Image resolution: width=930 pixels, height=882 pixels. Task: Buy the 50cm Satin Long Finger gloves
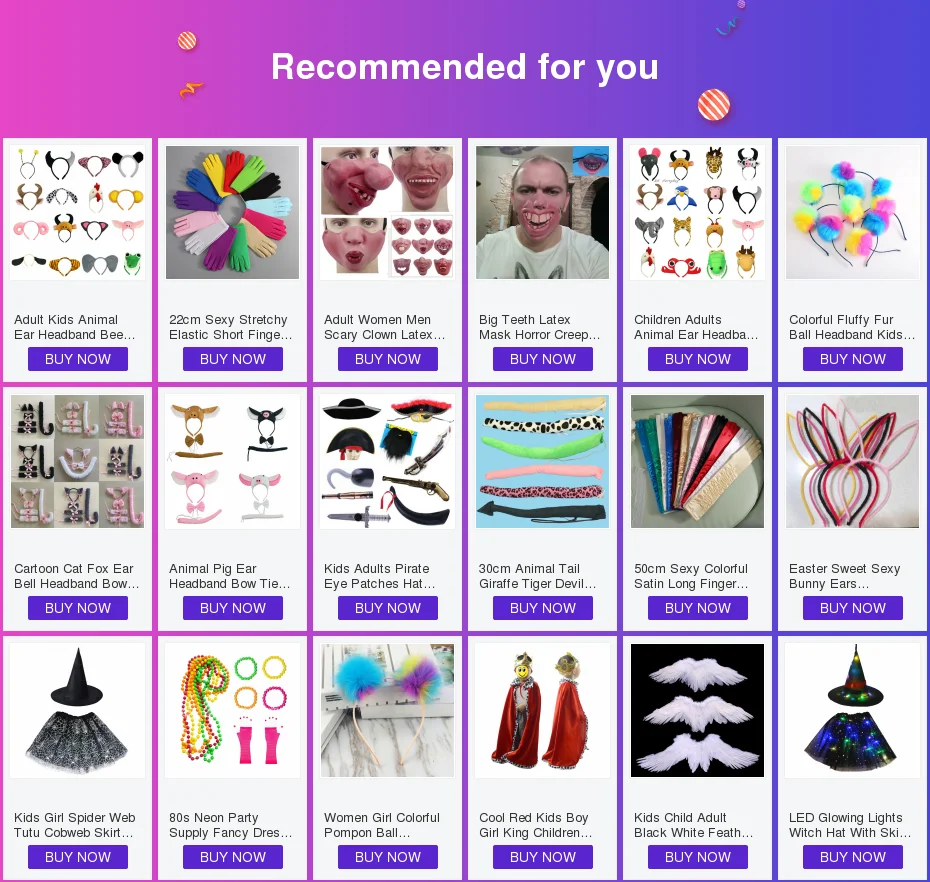(698, 608)
